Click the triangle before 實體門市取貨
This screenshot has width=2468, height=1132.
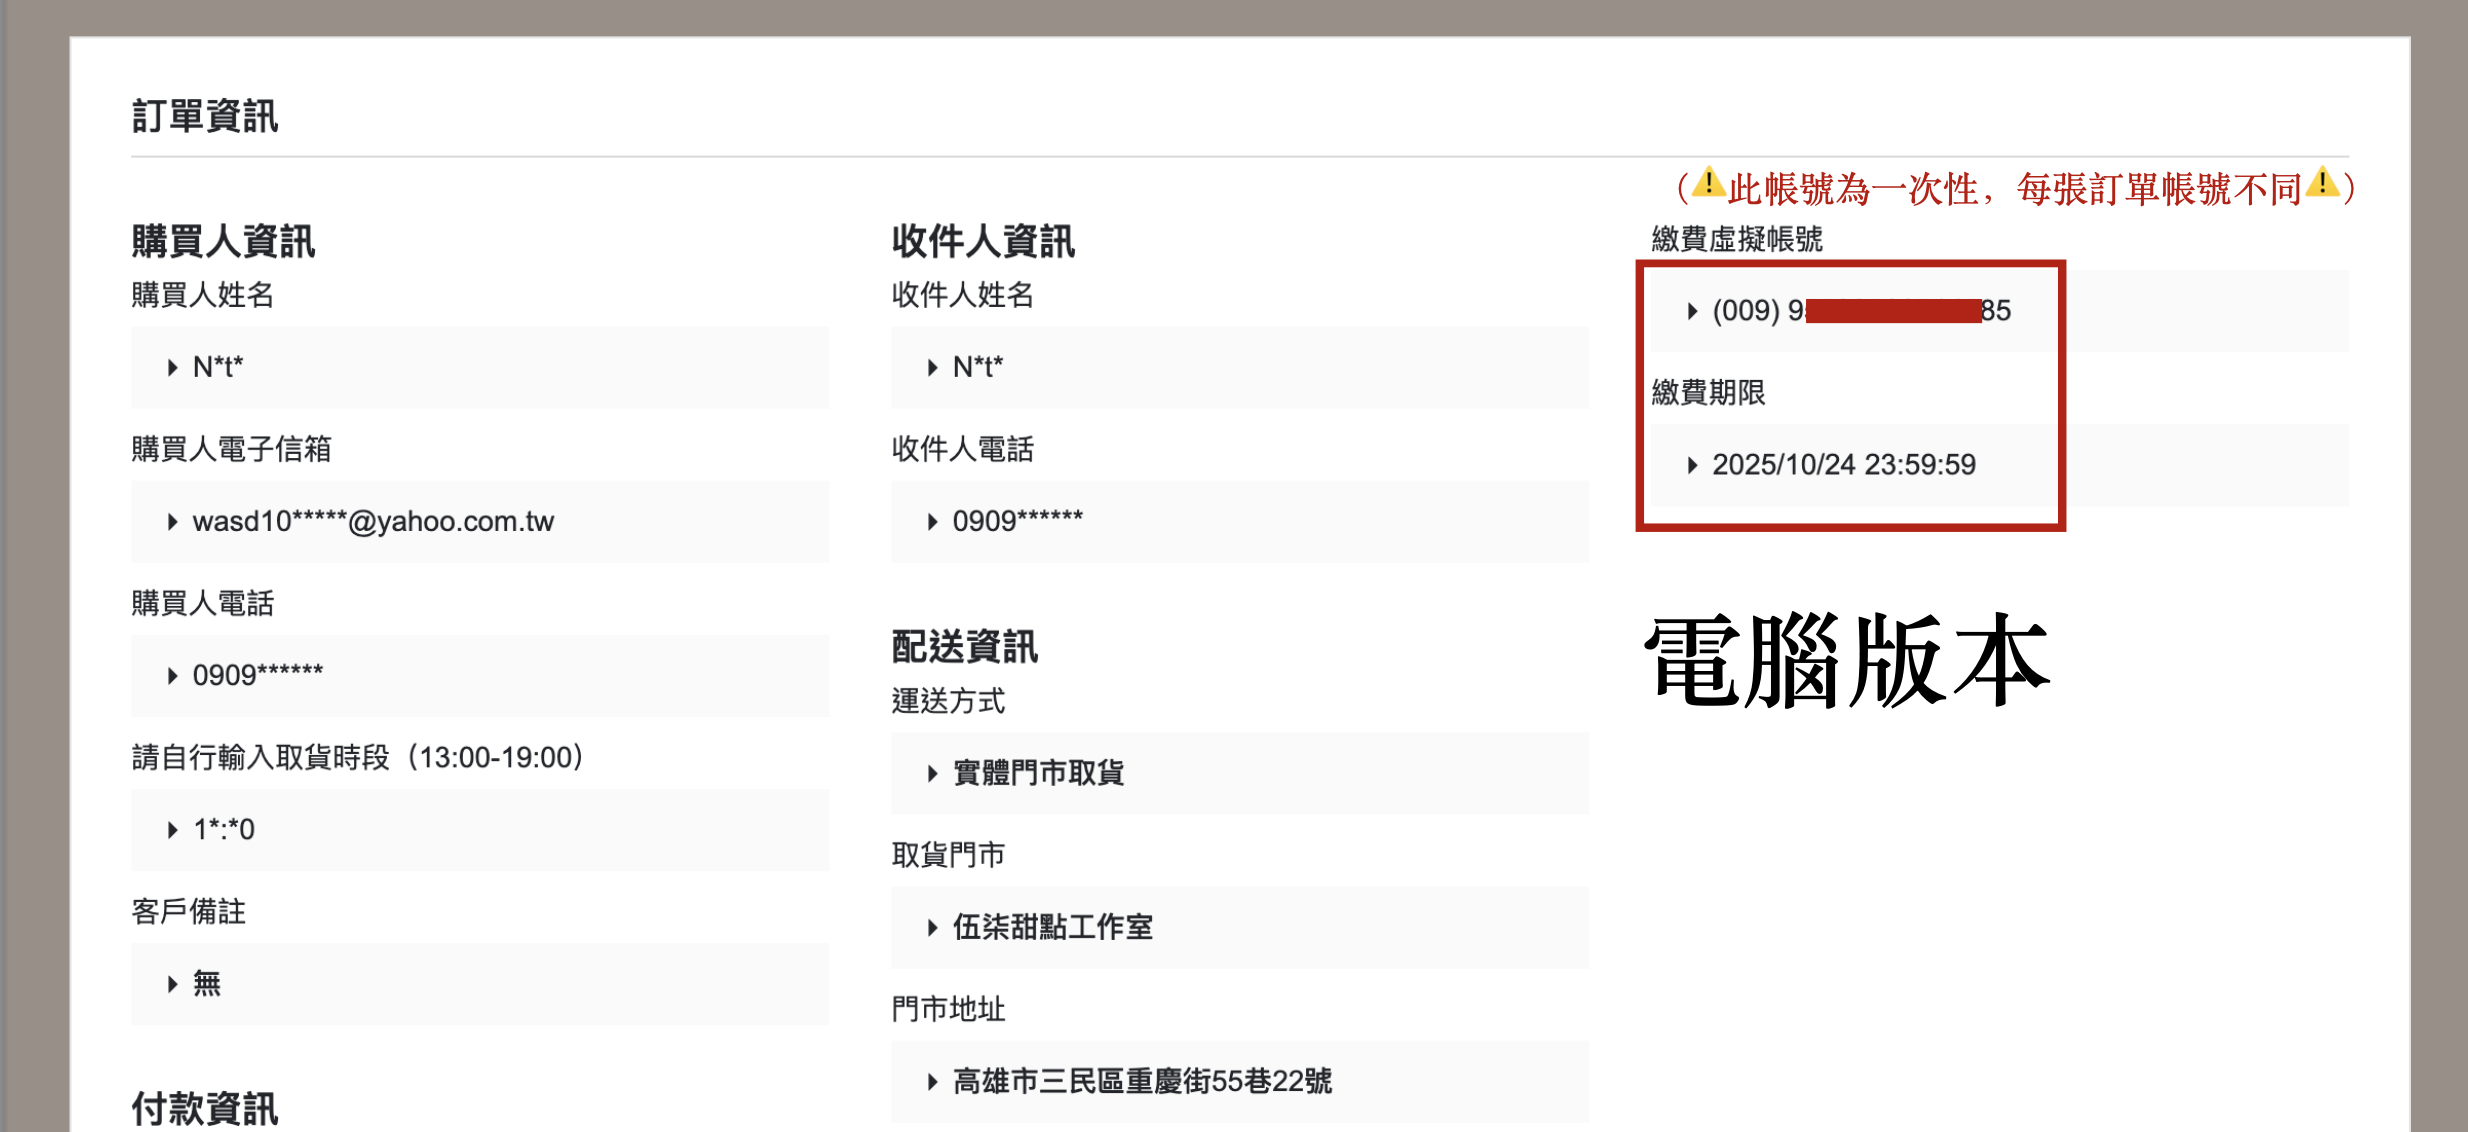tap(933, 773)
